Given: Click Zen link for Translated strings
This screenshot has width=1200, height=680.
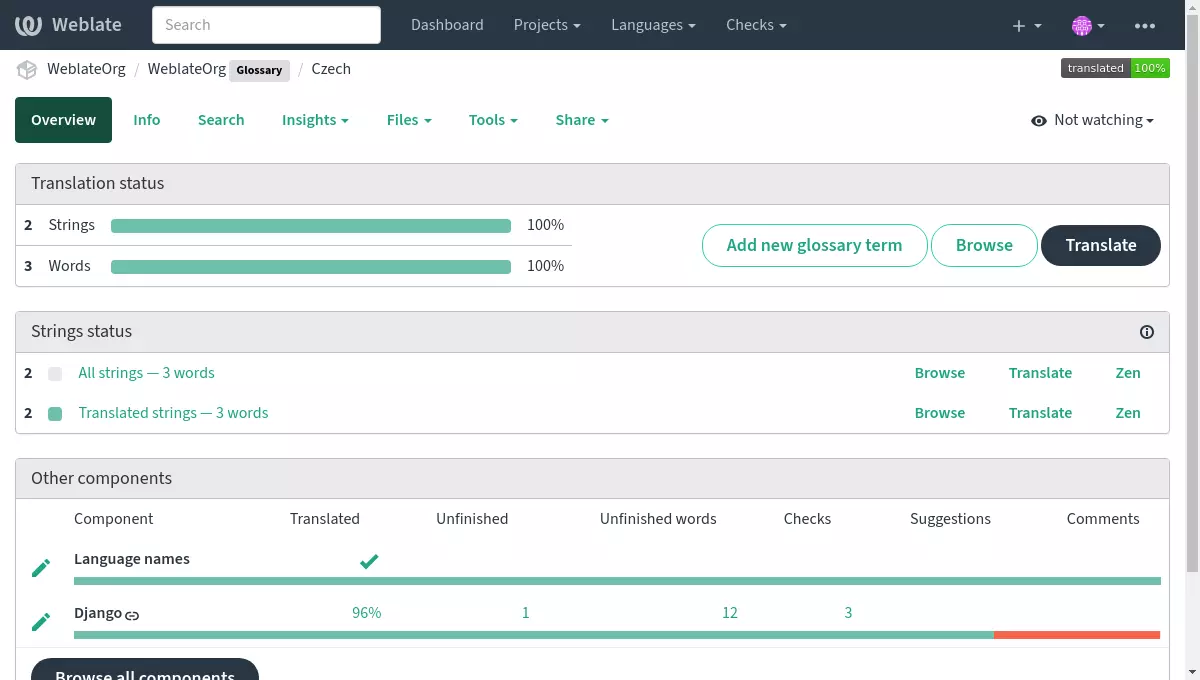Looking at the screenshot, I should (1128, 413).
